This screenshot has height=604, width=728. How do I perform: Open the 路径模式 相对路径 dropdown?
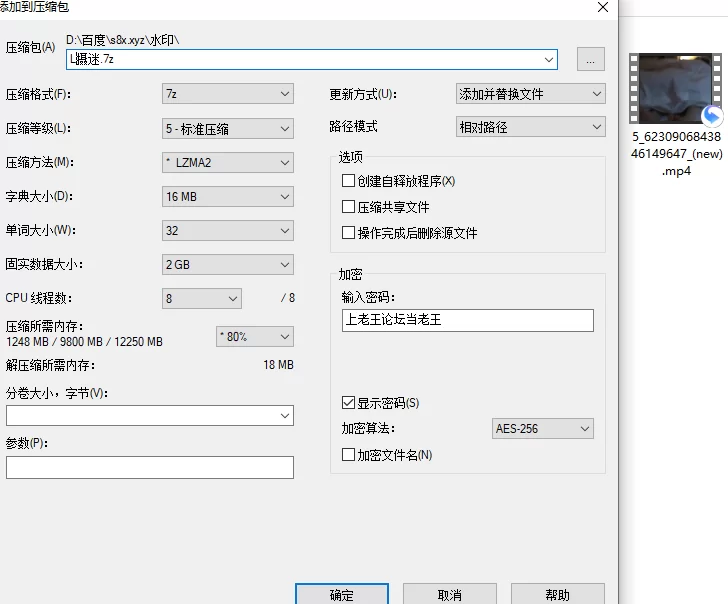(x=531, y=127)
